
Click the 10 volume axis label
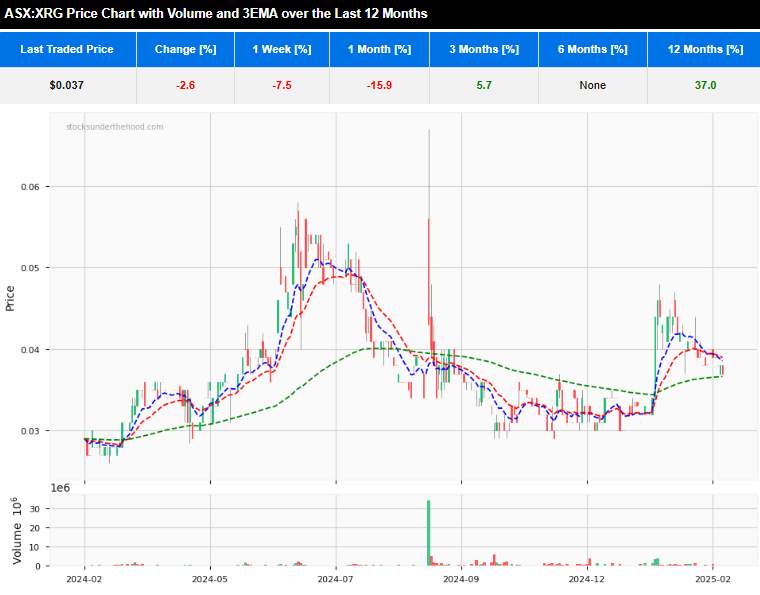point(35,547)
